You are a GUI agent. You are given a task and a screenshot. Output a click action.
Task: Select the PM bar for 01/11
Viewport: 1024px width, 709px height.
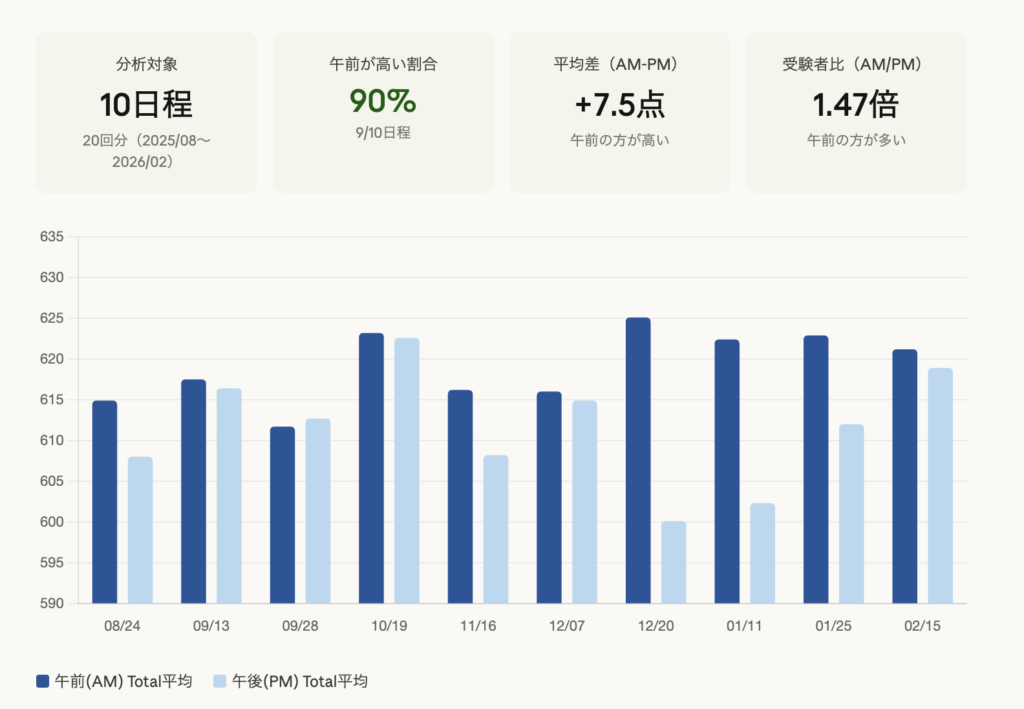762,553
